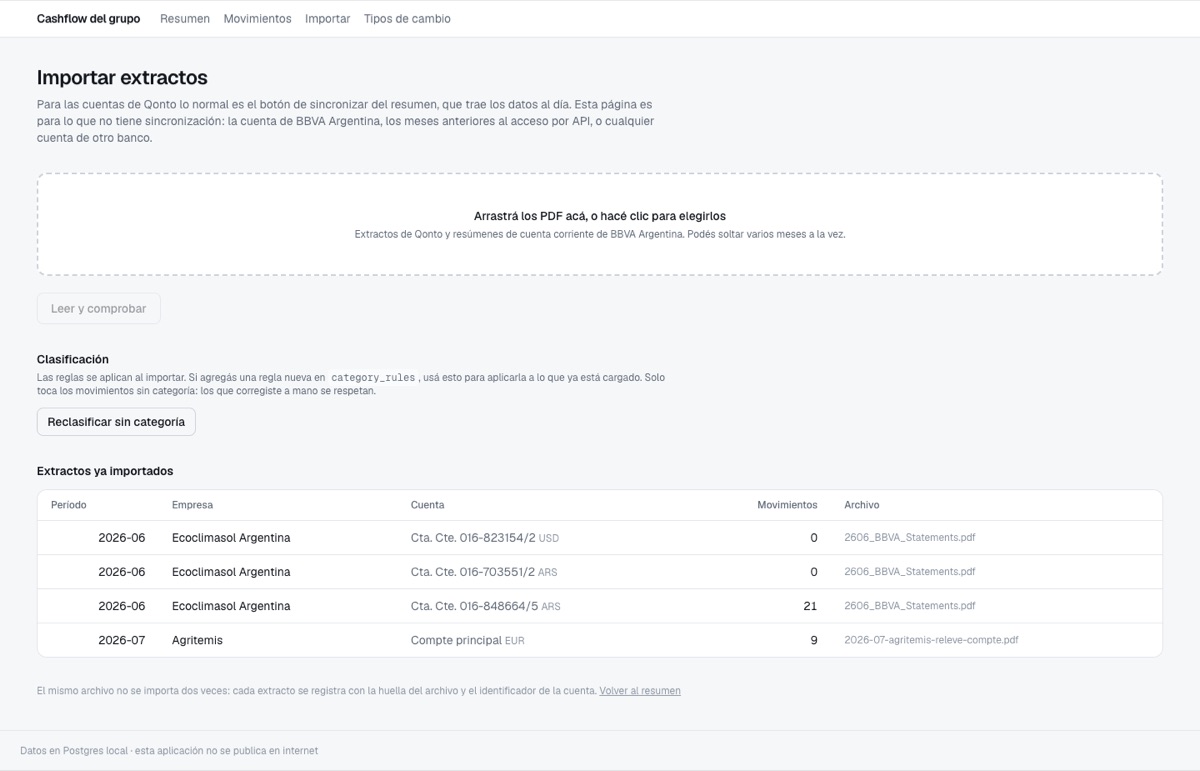This screenshot has width=1200, height=771.
Task: Click the Período column header
Action: 69,505
